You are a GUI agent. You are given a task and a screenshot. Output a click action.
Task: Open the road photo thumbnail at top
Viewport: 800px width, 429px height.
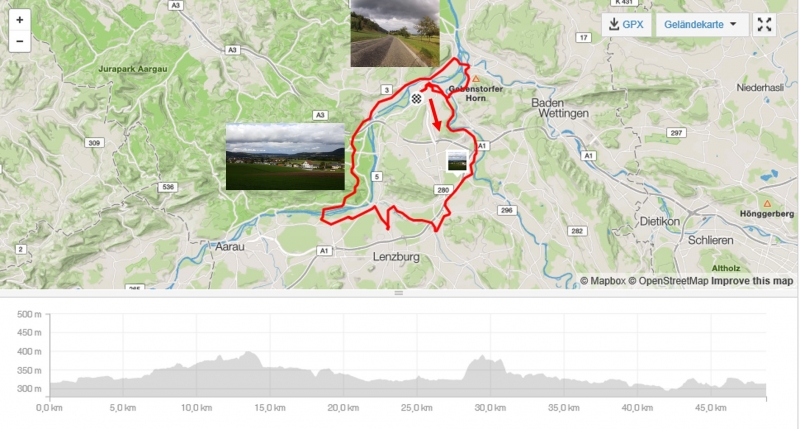pos(395,33)
